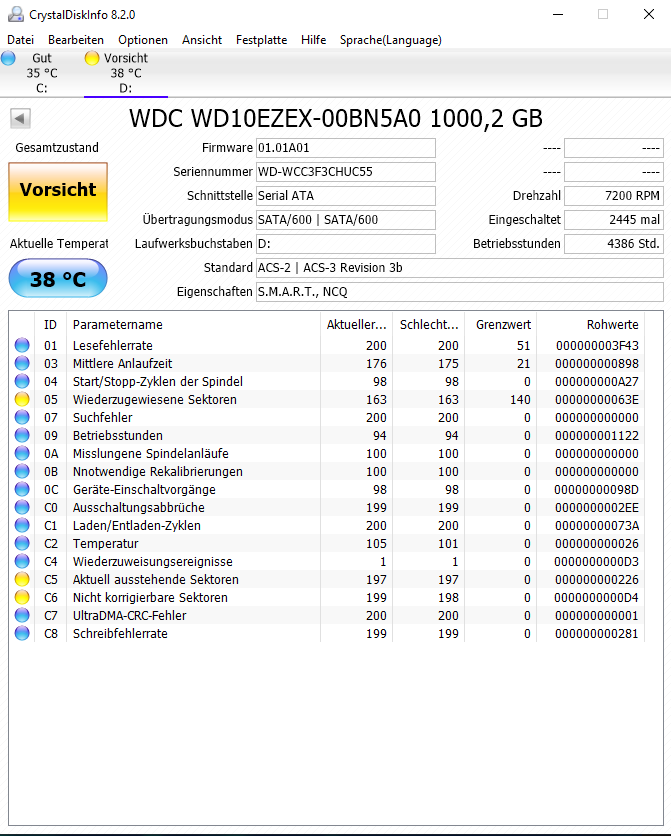Image resolution: width=671 pixels, height=836 pixels.
Task: Click the yellow status circle for drive D:
Action: click(92, 58)
